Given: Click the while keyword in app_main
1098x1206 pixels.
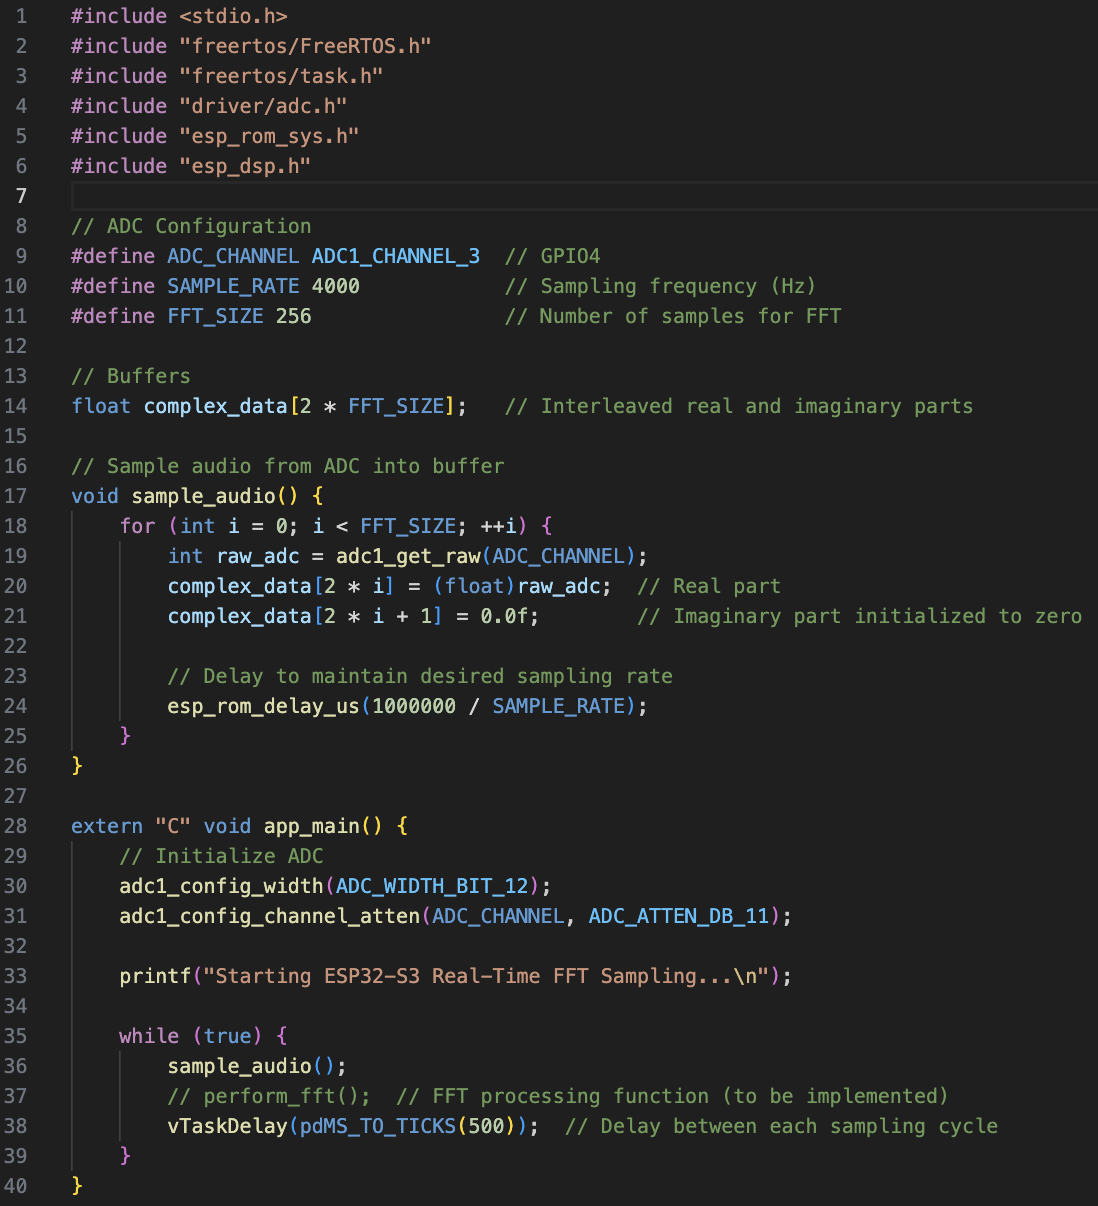Looking at the screenshot, I should coord(149,1036).
